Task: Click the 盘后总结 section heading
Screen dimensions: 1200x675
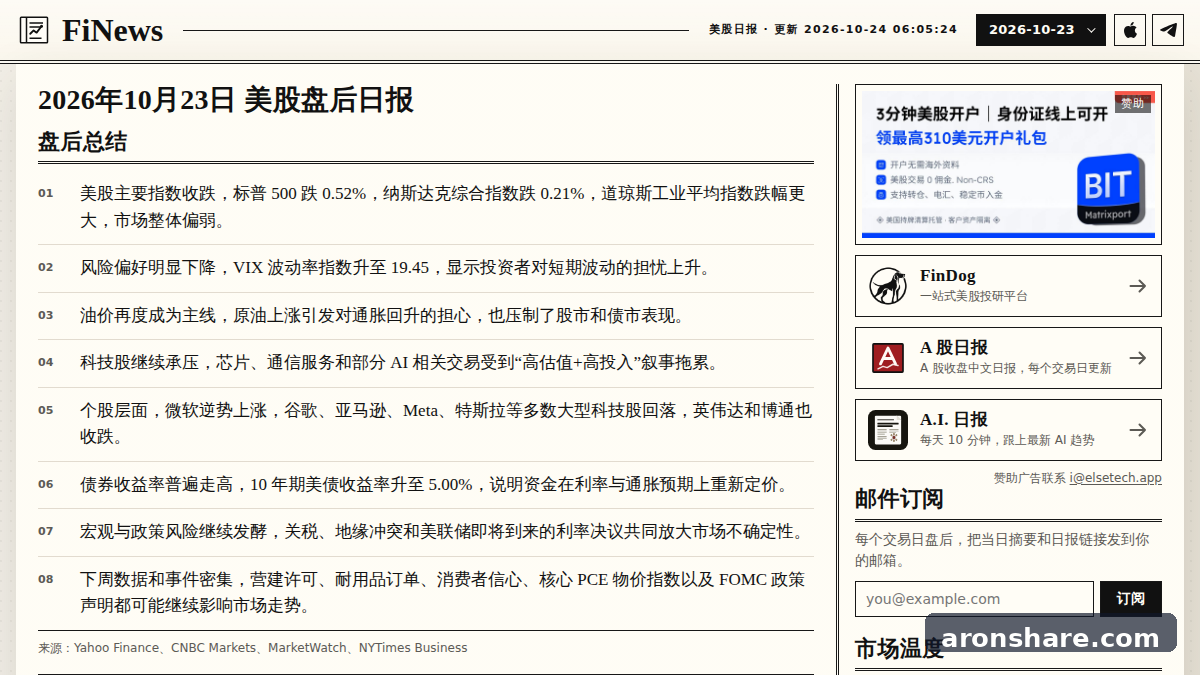Action: (82, 142)
